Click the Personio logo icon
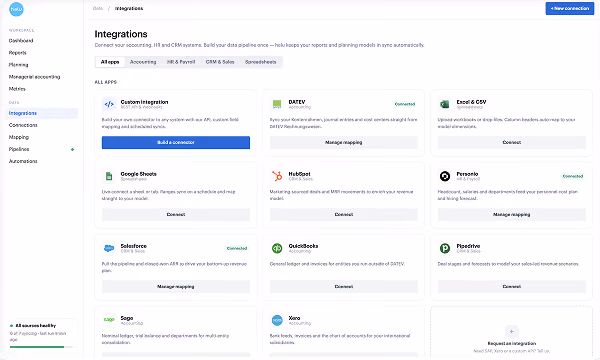Viewport: 600px width, 360px height. pyautogui.click(x=445, y=176)
